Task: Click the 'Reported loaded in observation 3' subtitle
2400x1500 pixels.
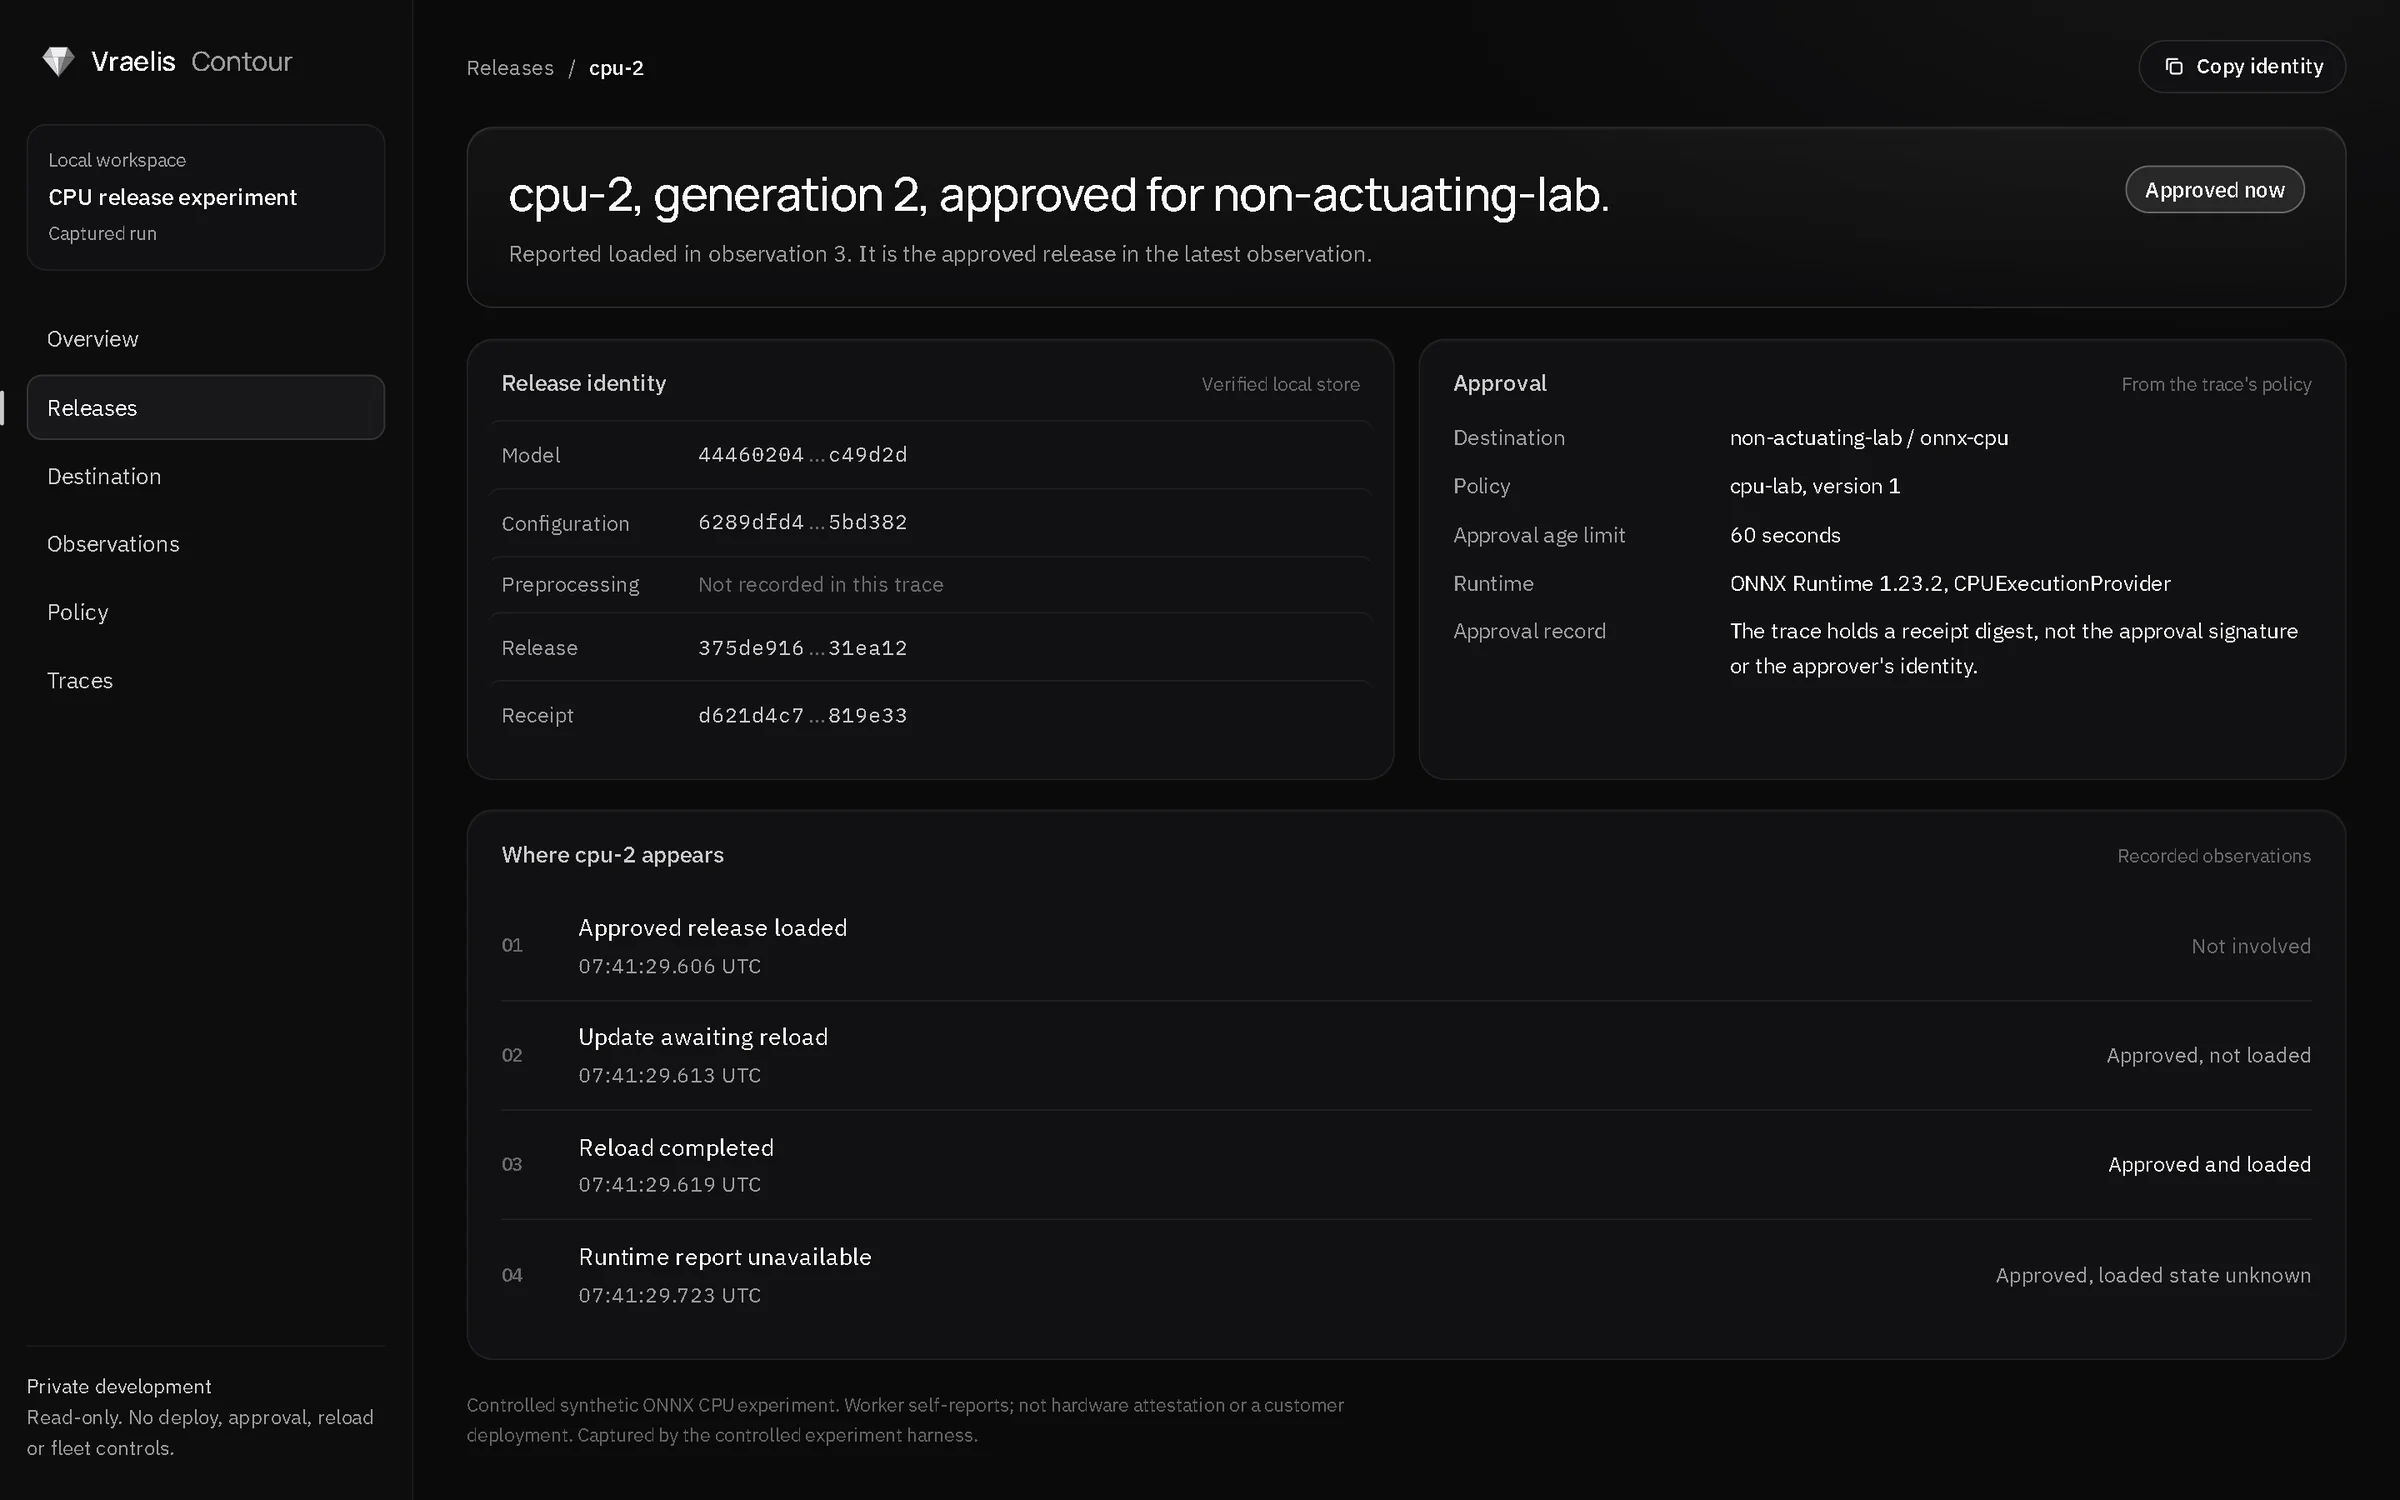Action: tap(940, 254)
